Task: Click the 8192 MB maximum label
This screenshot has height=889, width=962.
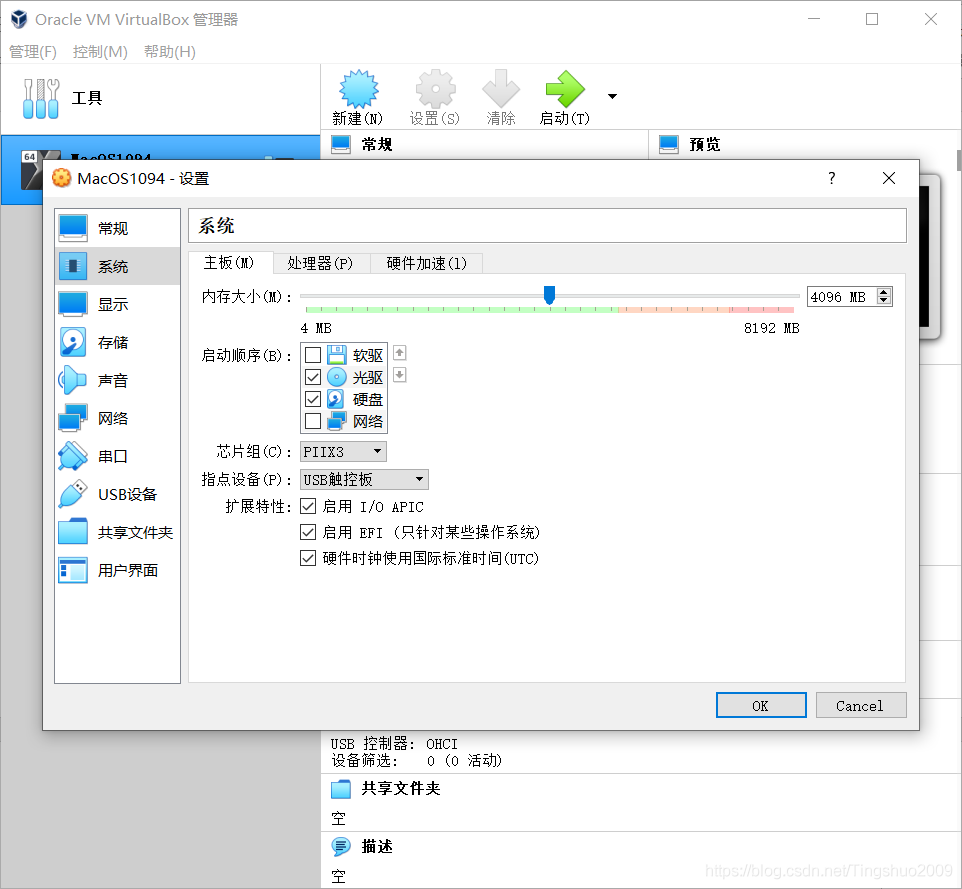Action: click(x=771, y=328)
